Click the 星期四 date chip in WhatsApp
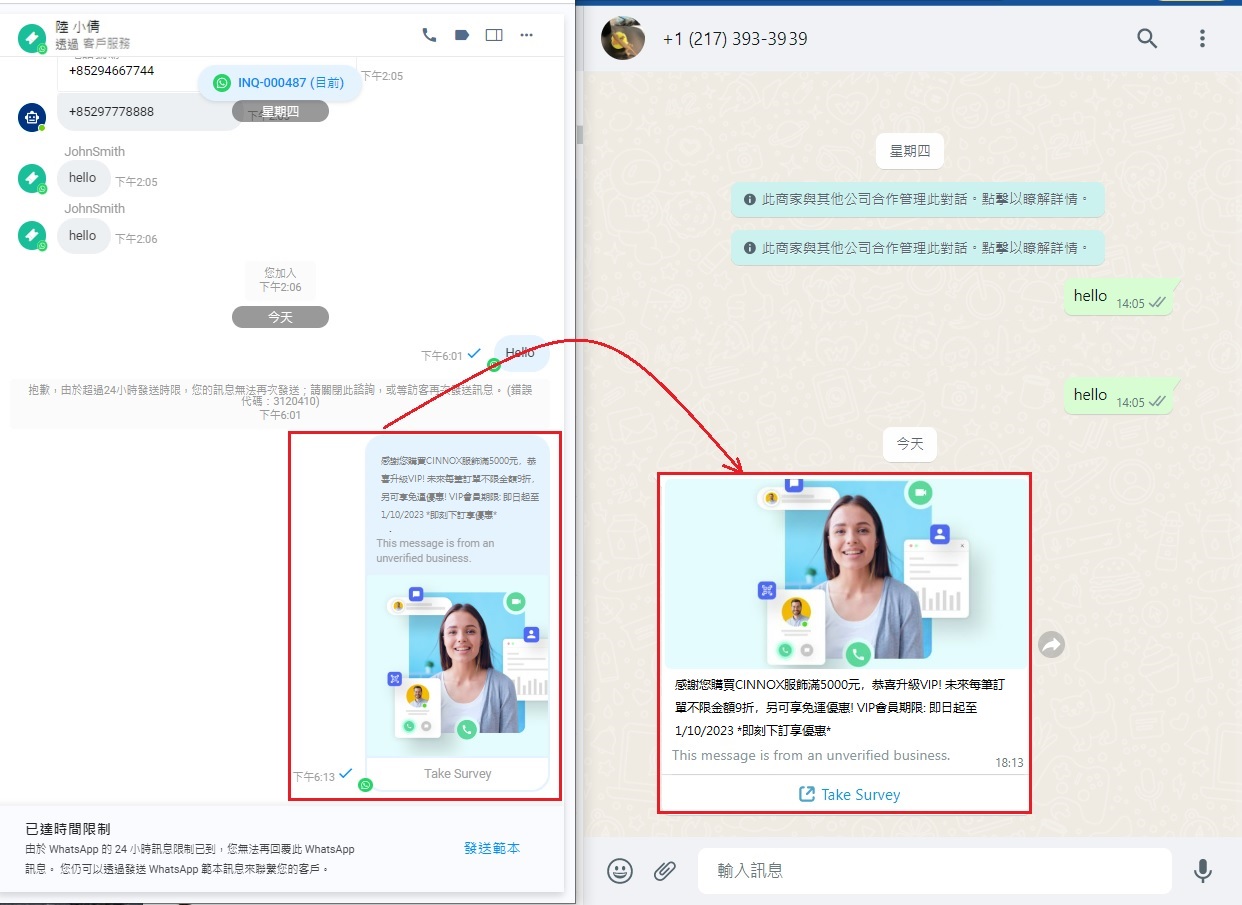1242x905 pixels. tap(910, 151)
